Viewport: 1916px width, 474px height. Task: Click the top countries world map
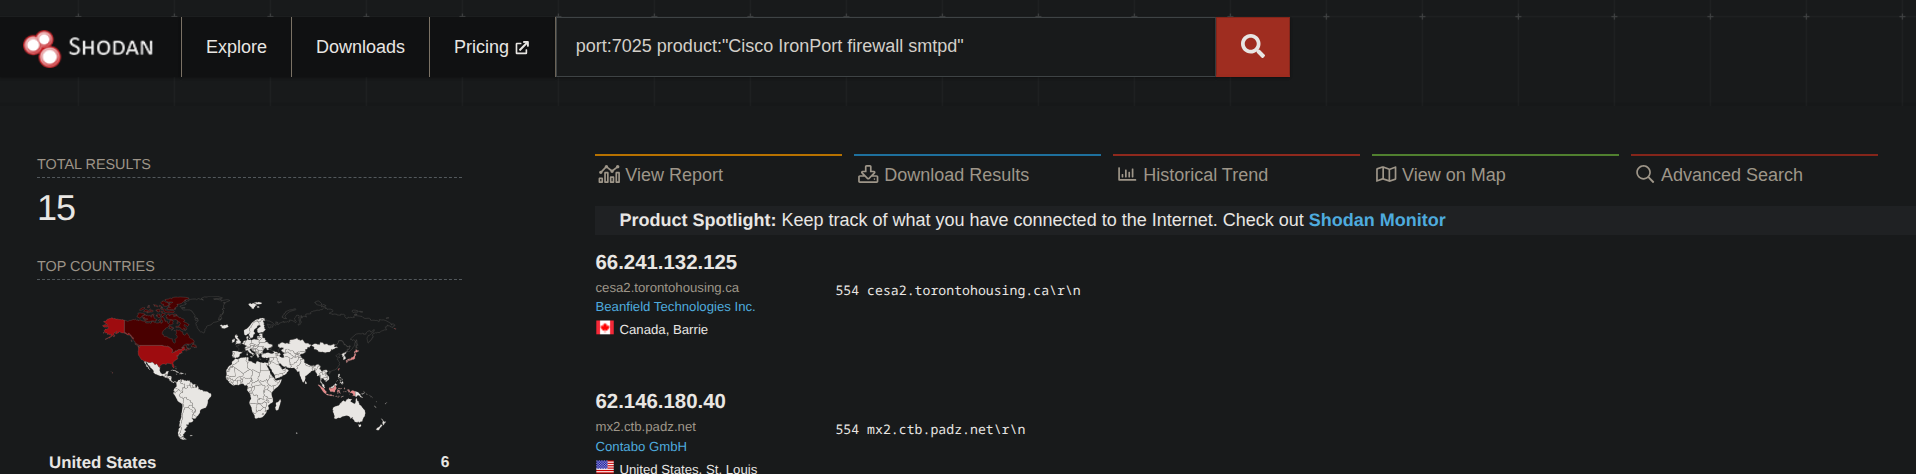click(249, 366)
